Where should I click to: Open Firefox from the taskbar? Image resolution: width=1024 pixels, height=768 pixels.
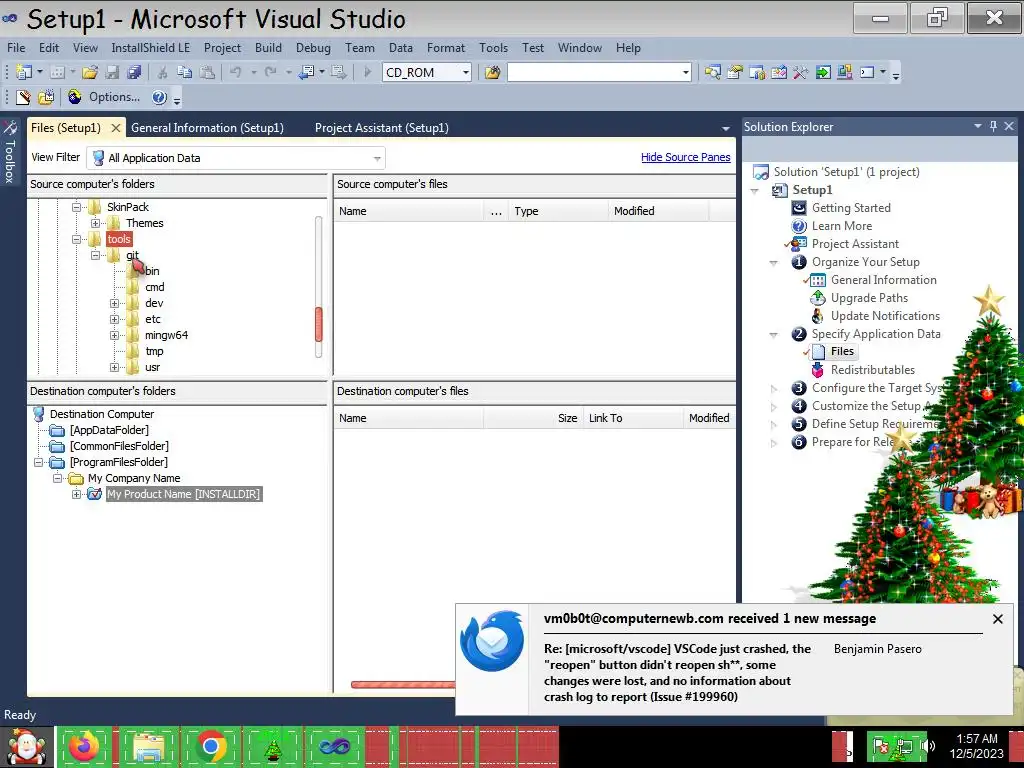coord(84,746)
